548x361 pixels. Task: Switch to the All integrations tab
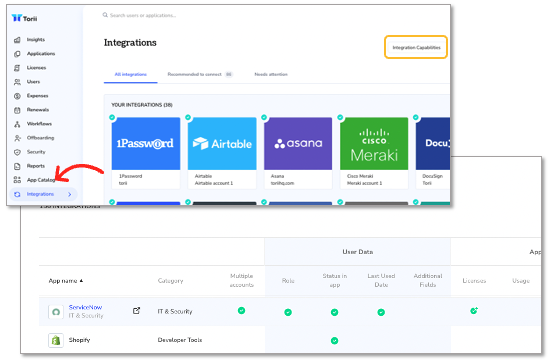(131, 74)
